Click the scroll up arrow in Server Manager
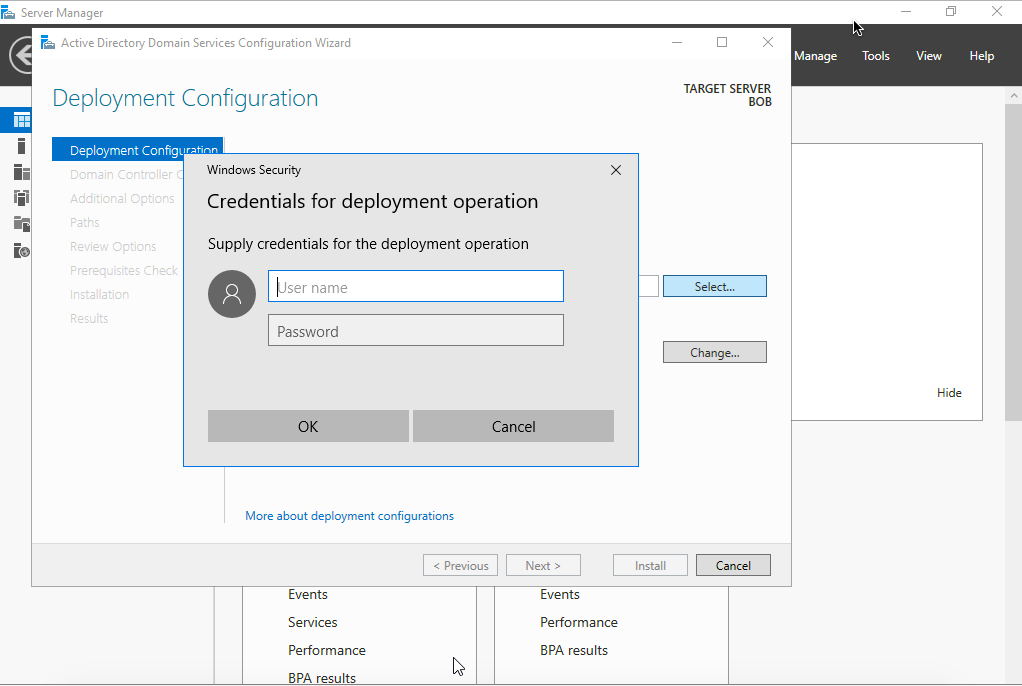The height and width of the screenshot is (686, 1022). point(1014,95)
